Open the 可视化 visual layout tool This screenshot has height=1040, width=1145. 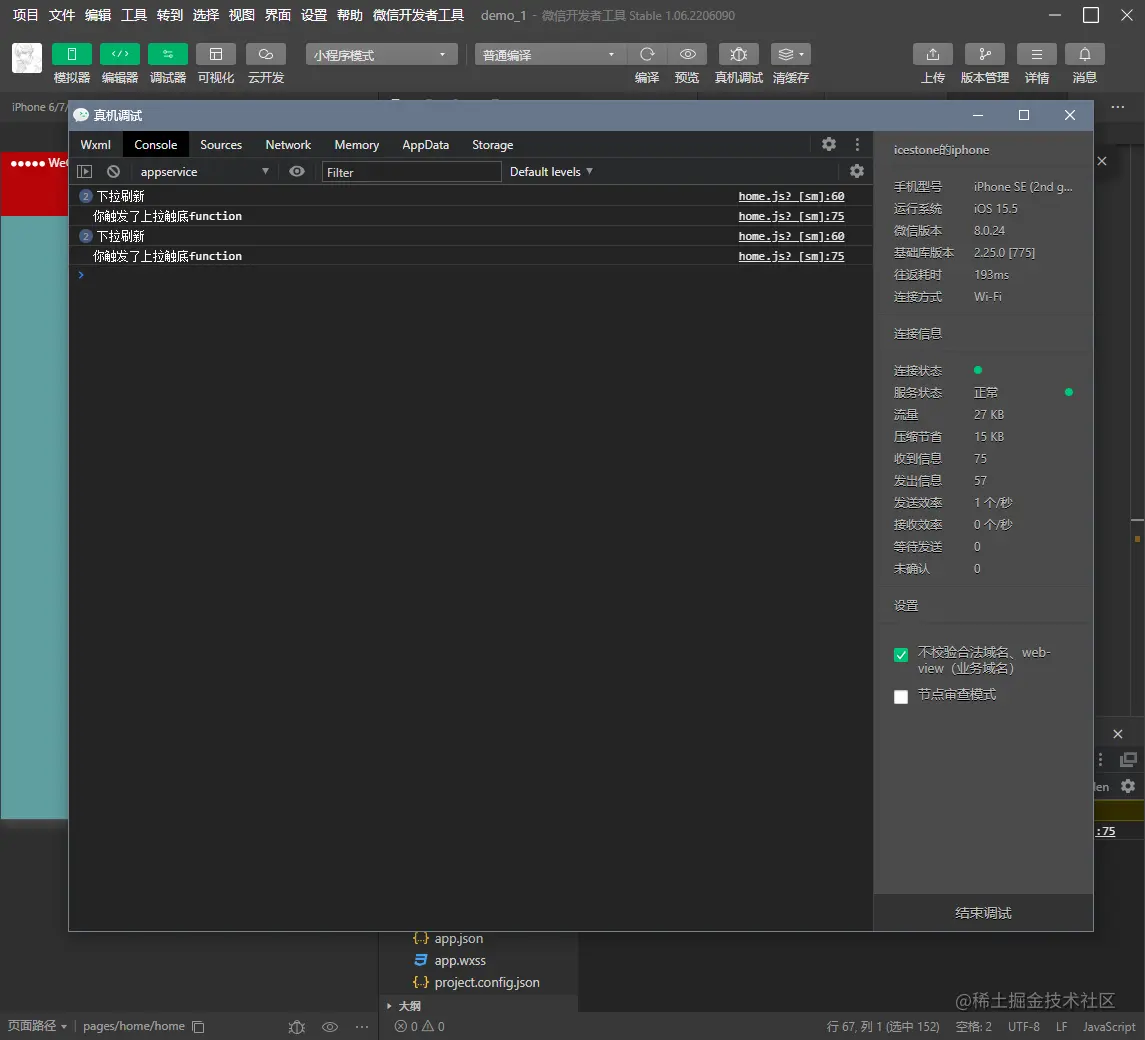pos(216,54)
